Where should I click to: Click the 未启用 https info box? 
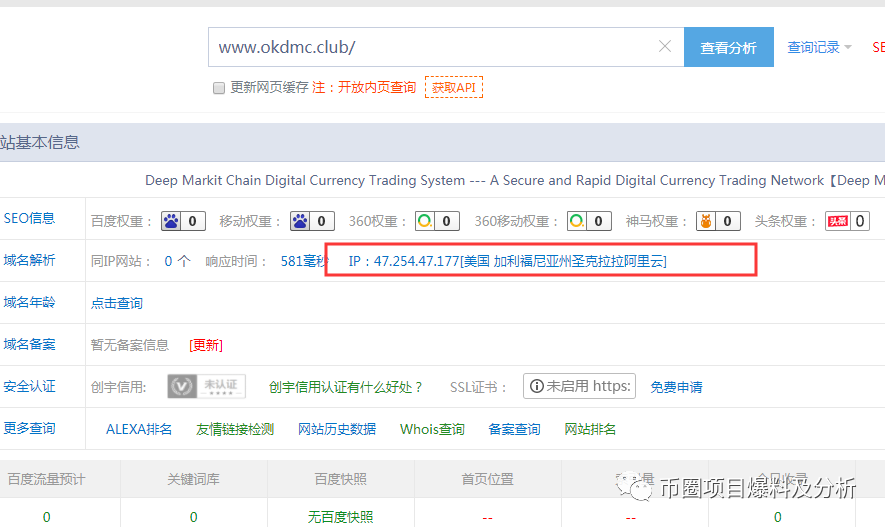click(x=580, y=386)
